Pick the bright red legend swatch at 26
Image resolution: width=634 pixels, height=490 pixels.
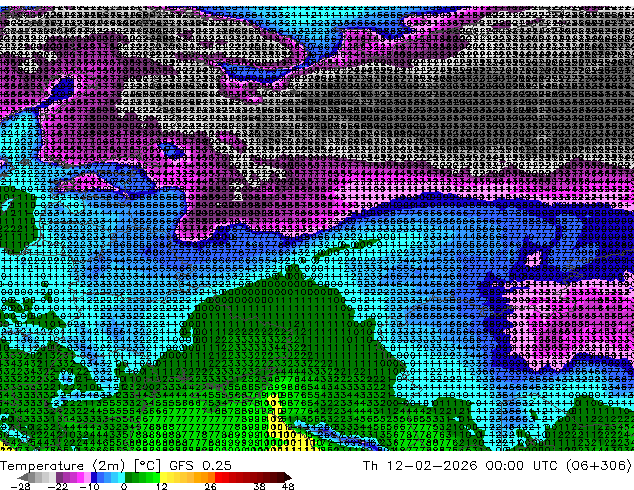pos(218,477)
